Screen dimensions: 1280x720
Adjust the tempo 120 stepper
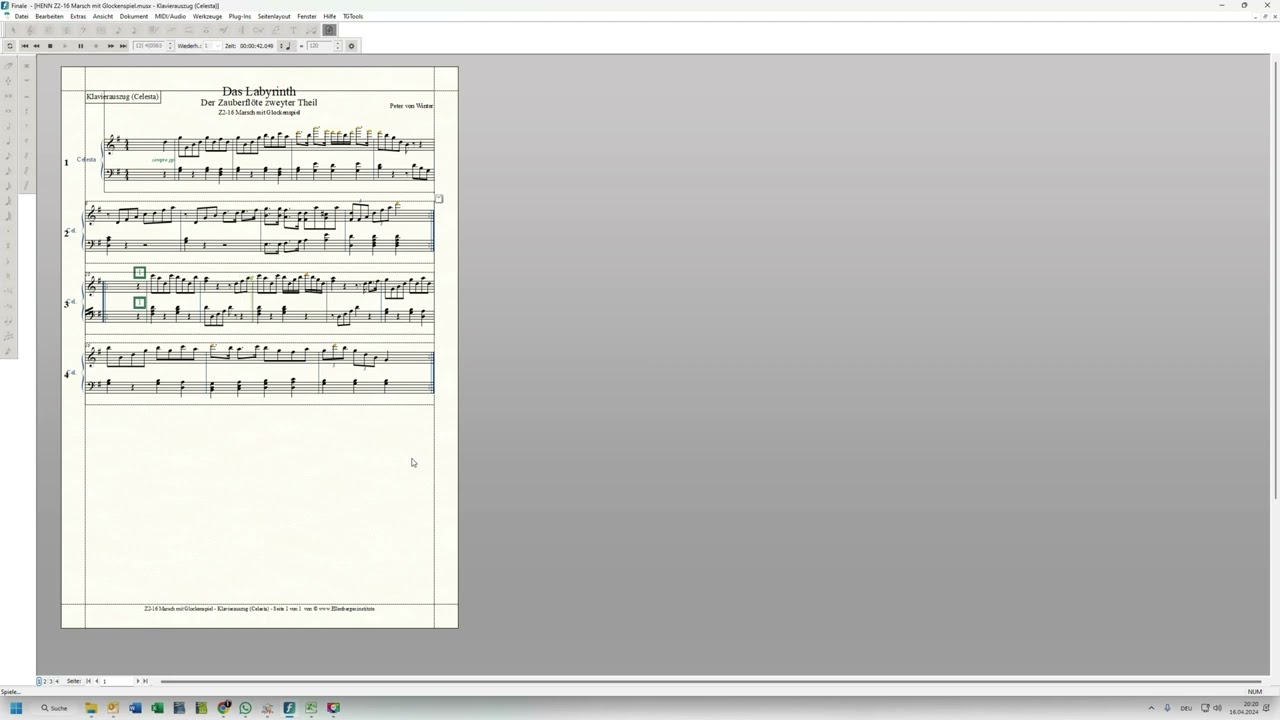(337, 45)
